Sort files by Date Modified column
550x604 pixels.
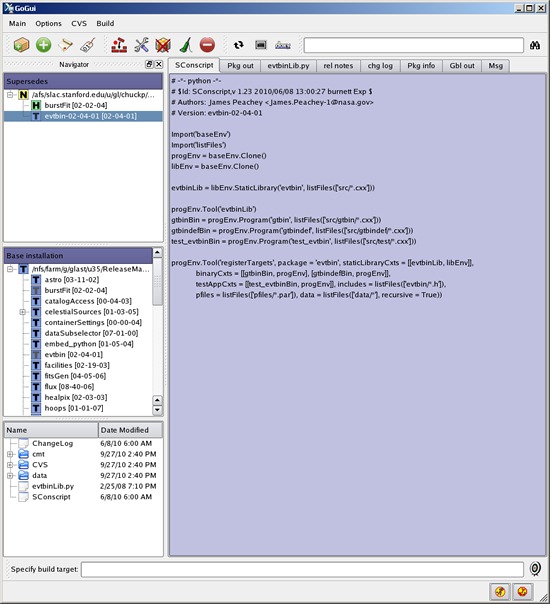tap(131, 430)
